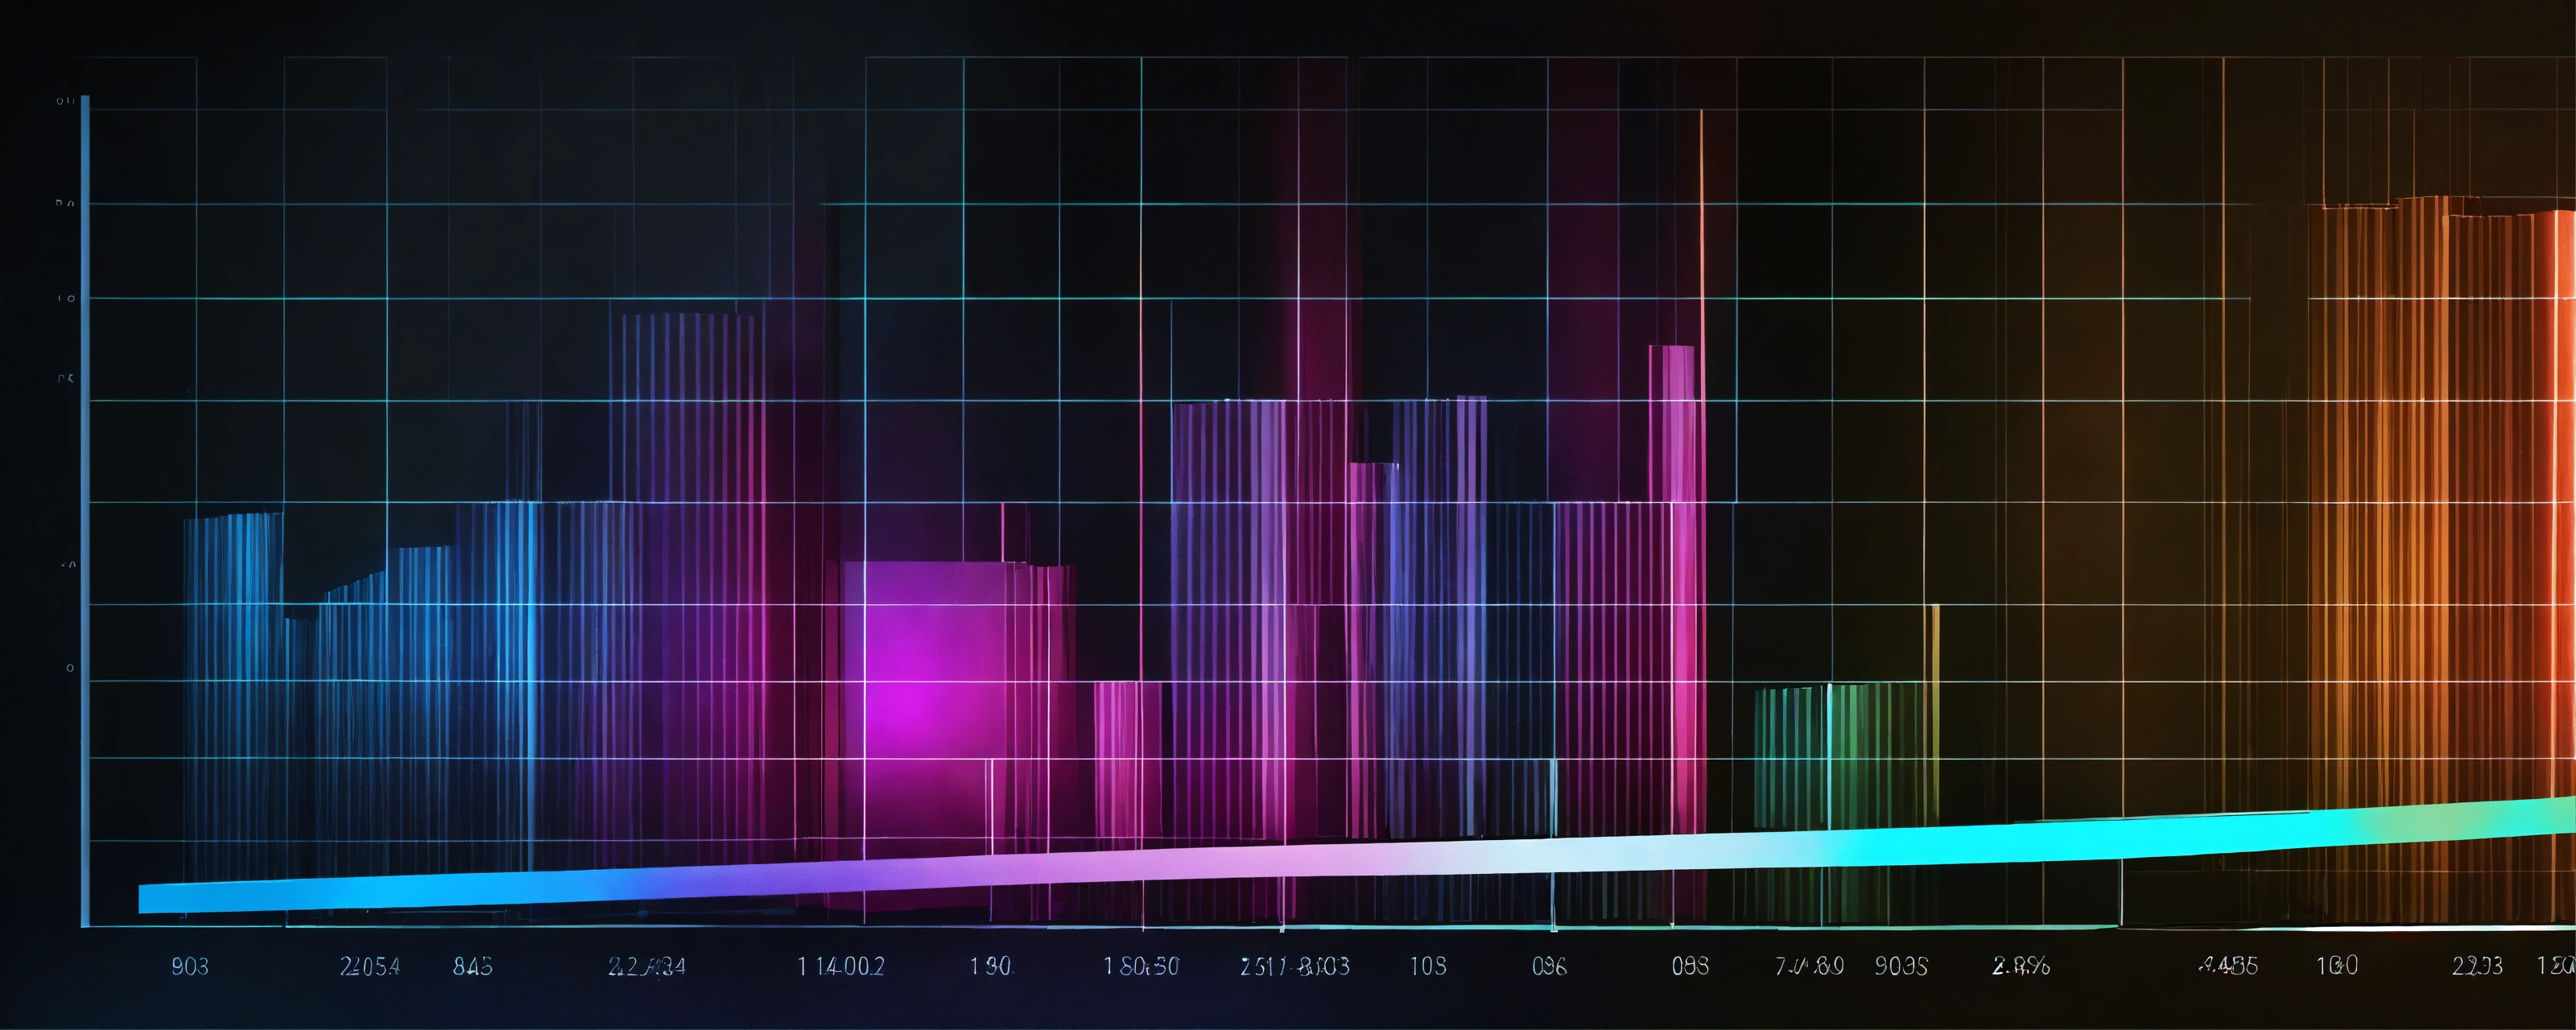The image size is (2576, 1030).
Task: Click the x-axis label 2203
Action: [2476, 966]
